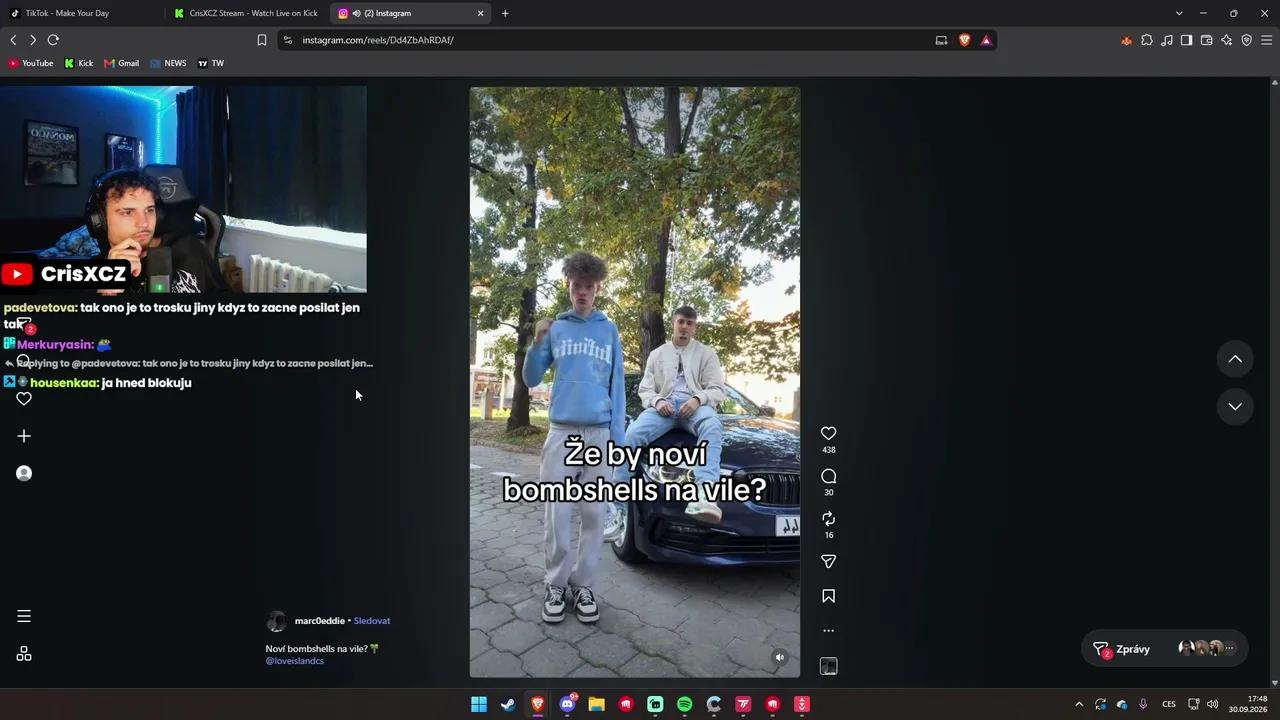The width and height of the screenshot is (1280, 720).
Task: Open a new browser tab
Action: coord(505,13)
